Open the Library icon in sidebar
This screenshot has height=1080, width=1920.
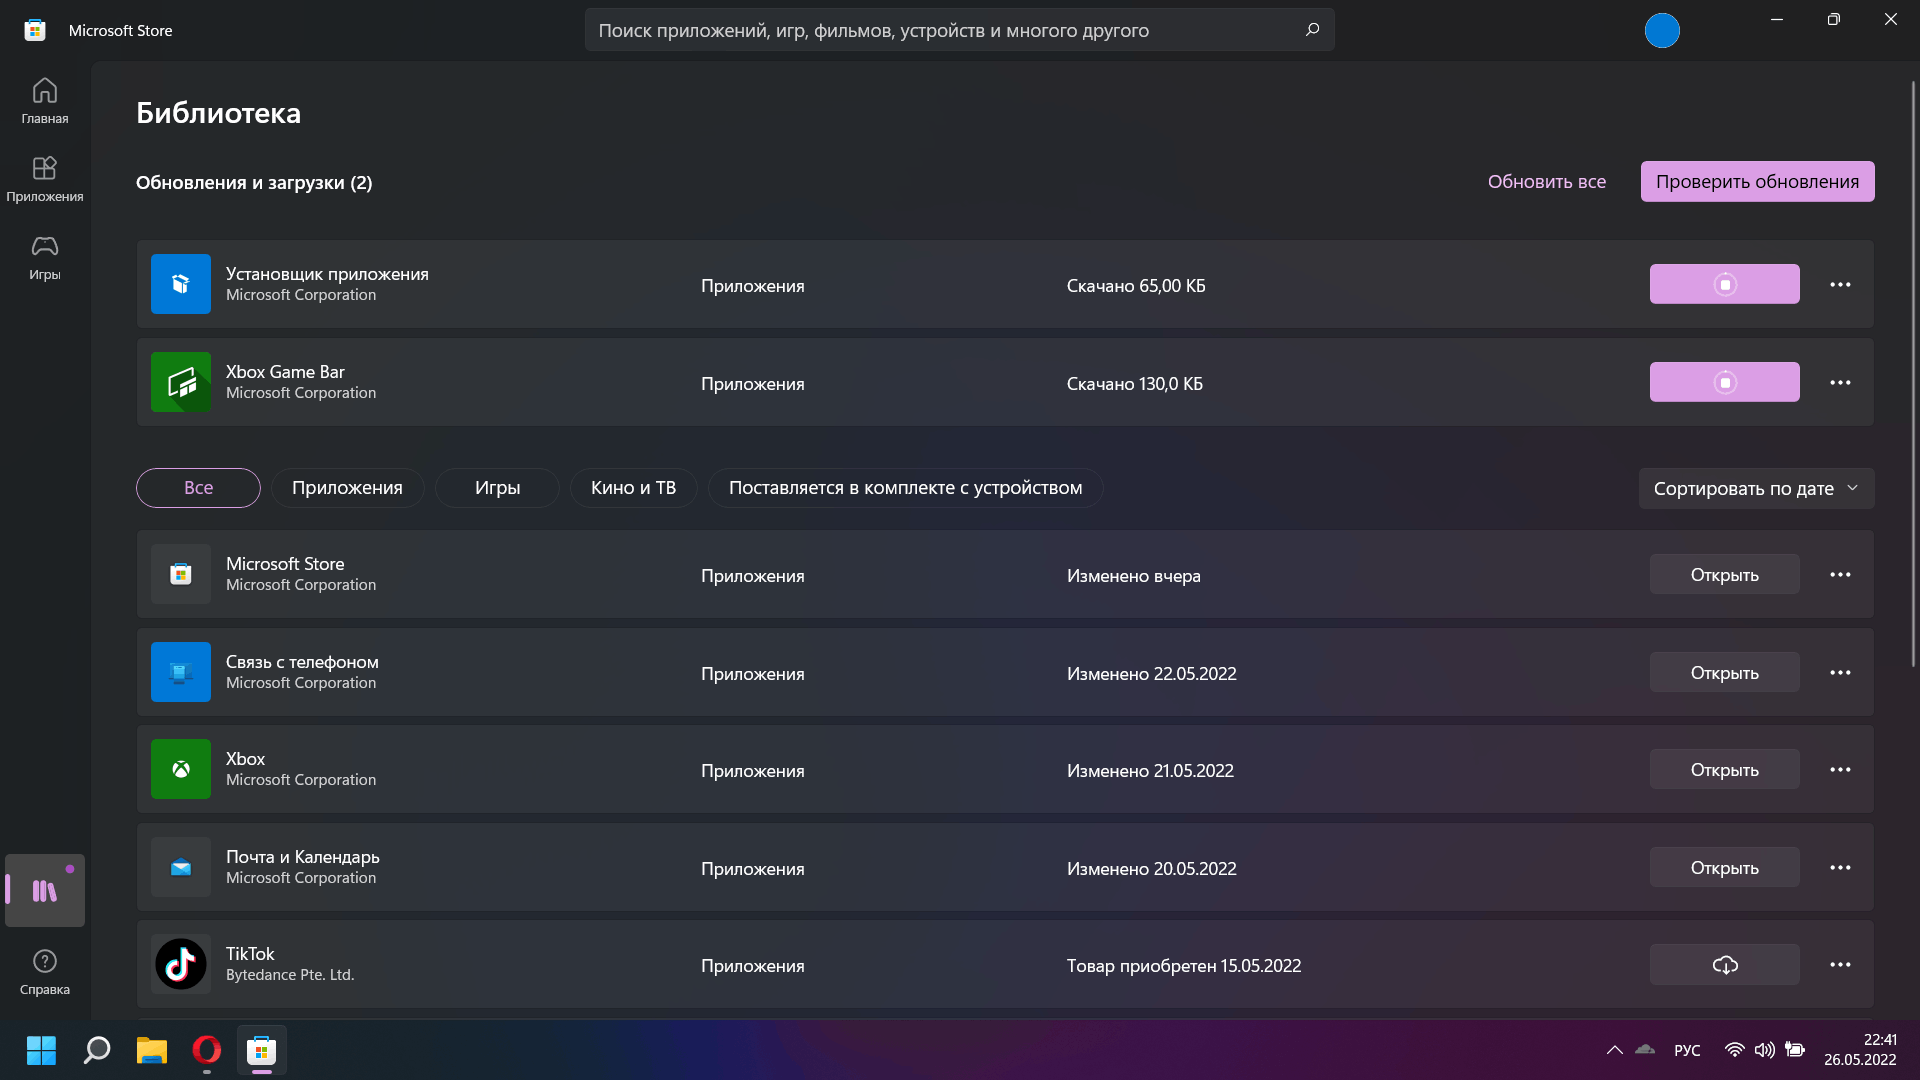[45, 890]
